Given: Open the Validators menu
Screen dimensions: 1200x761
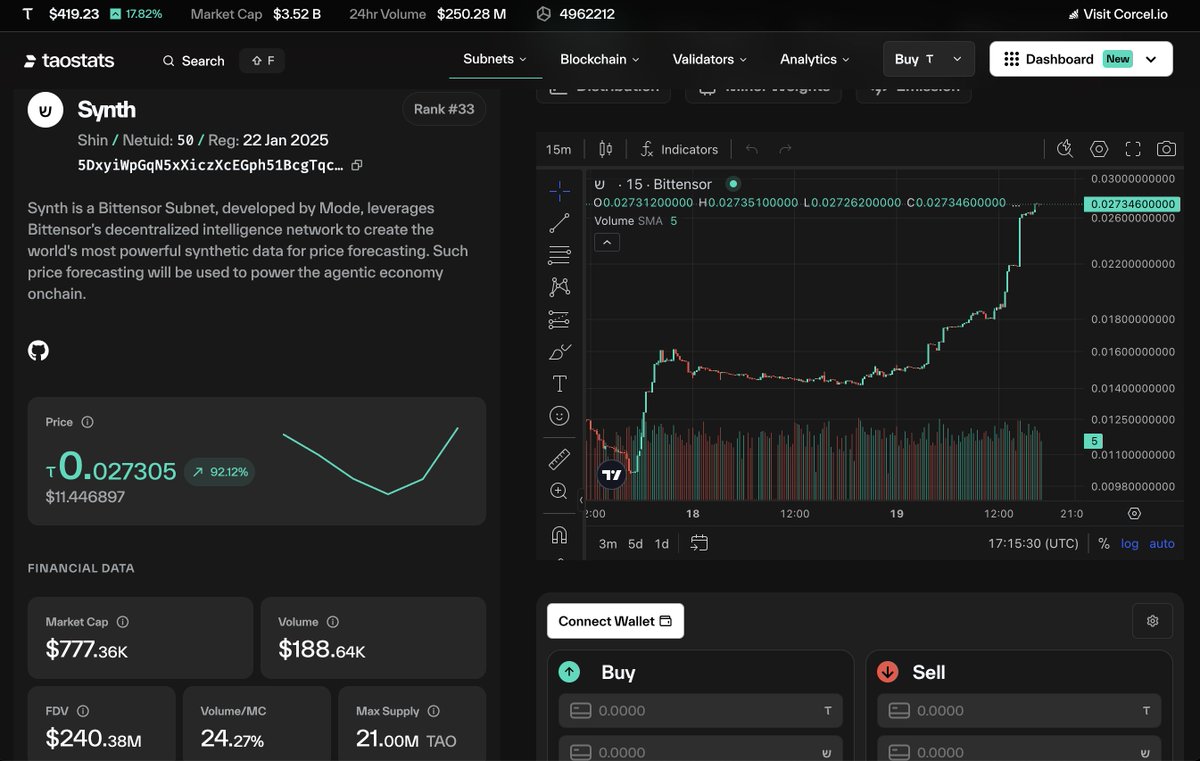Looking at the screenshot, I should click(711, 59).
